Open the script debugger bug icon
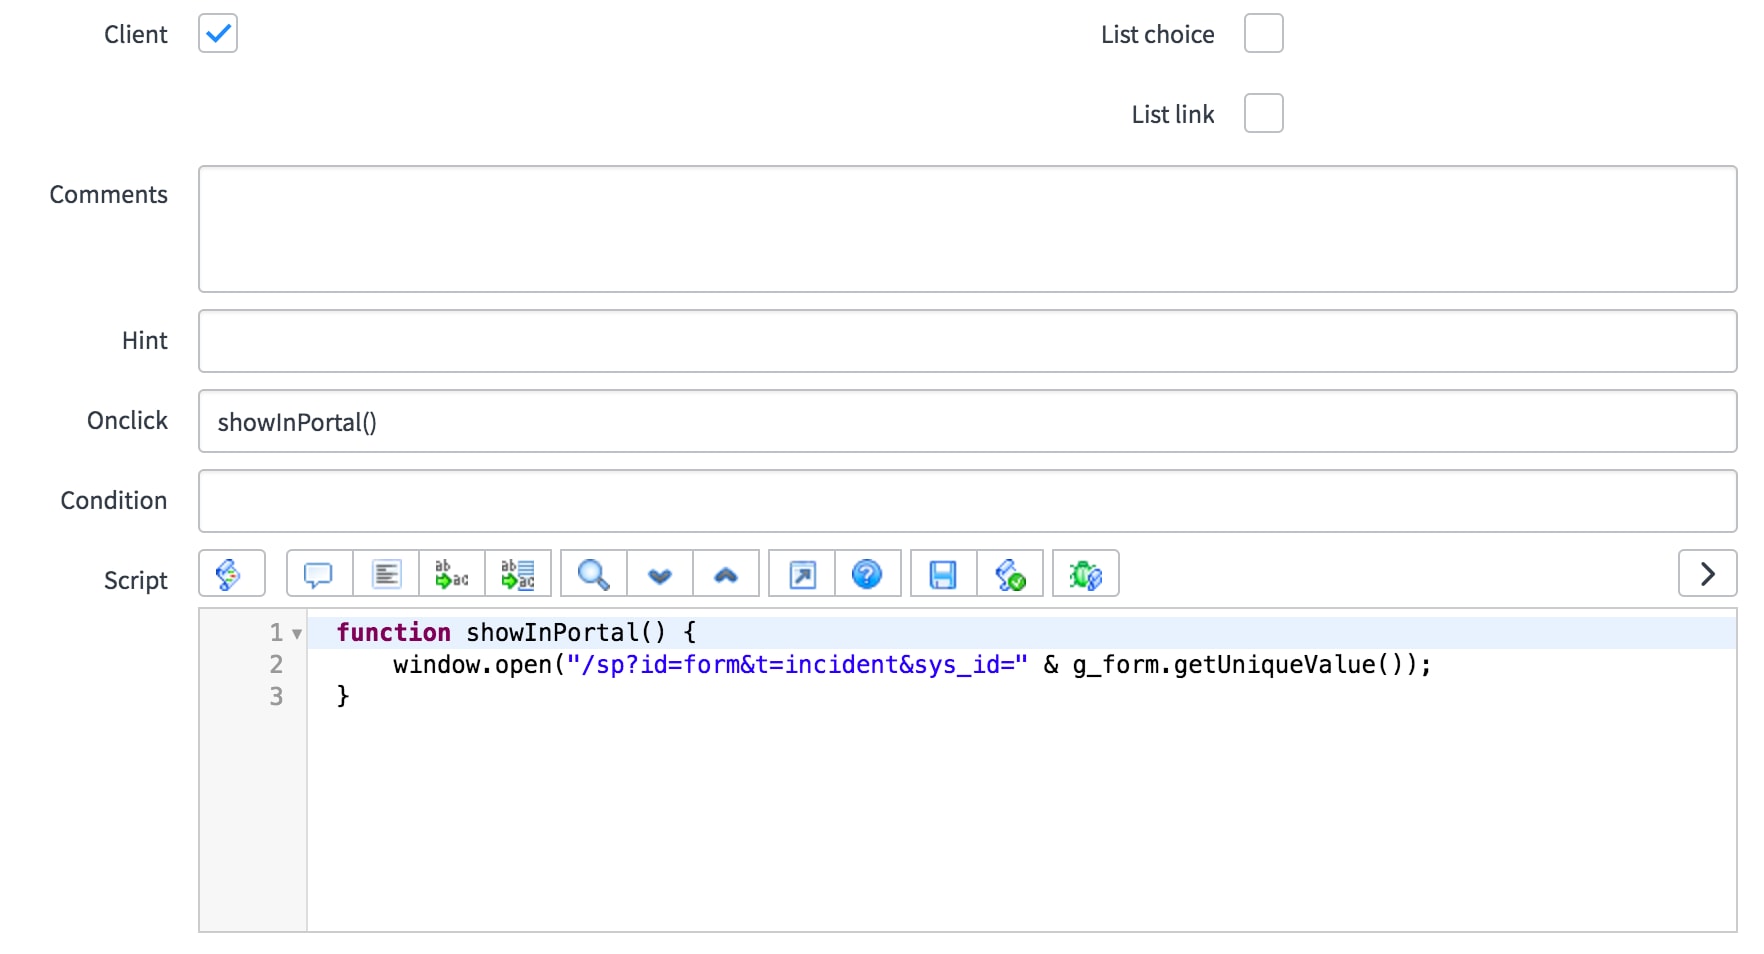1764x954 pixels. [1085, 574]
